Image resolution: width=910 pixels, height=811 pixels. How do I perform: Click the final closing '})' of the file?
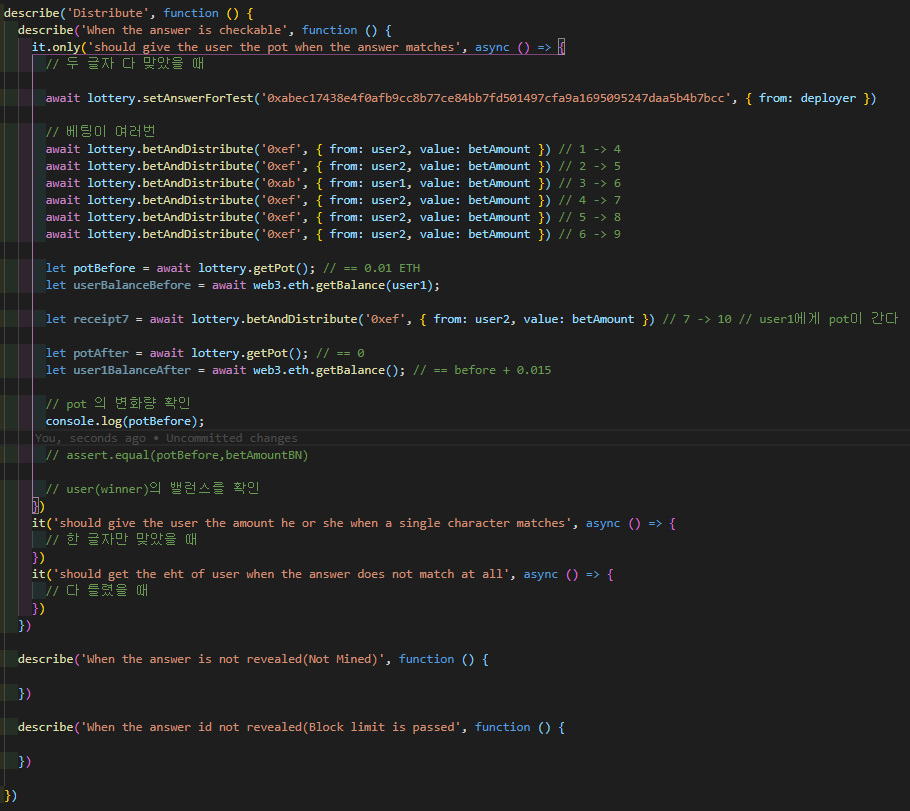tap(10, 795)
